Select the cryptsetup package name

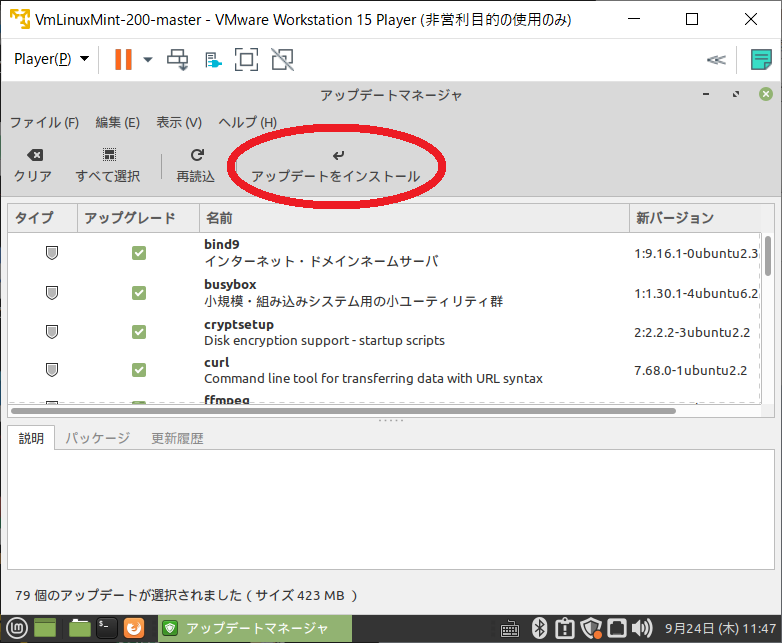[239, 325]
